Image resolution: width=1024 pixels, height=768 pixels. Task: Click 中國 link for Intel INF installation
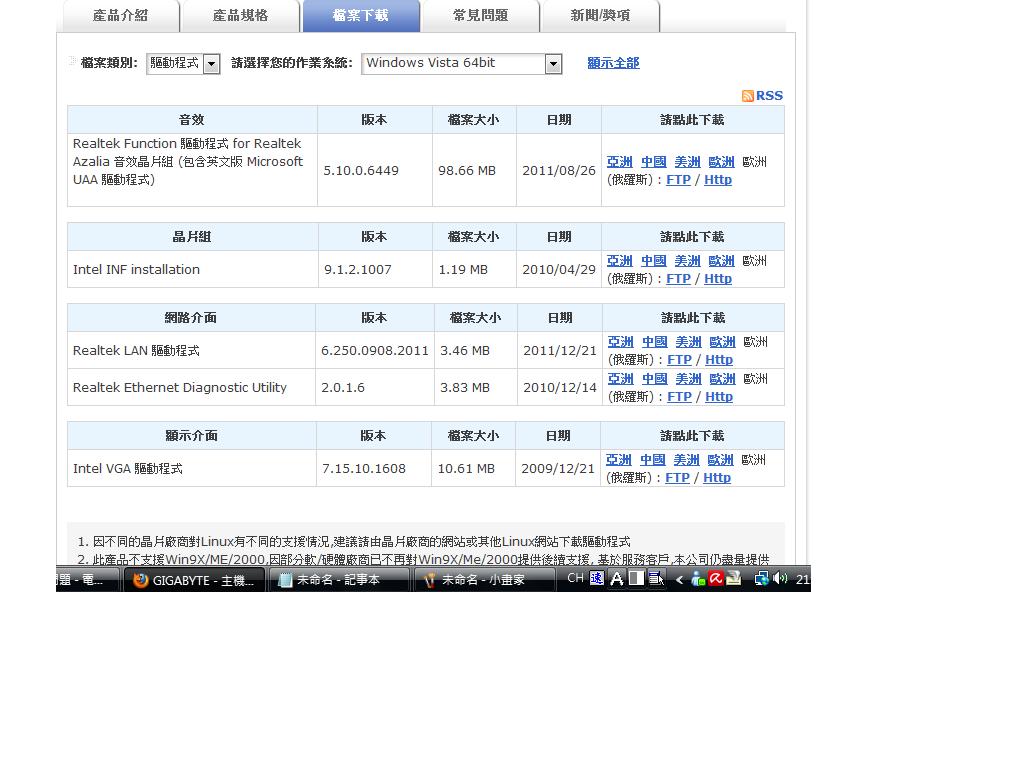tap(654, 261)
